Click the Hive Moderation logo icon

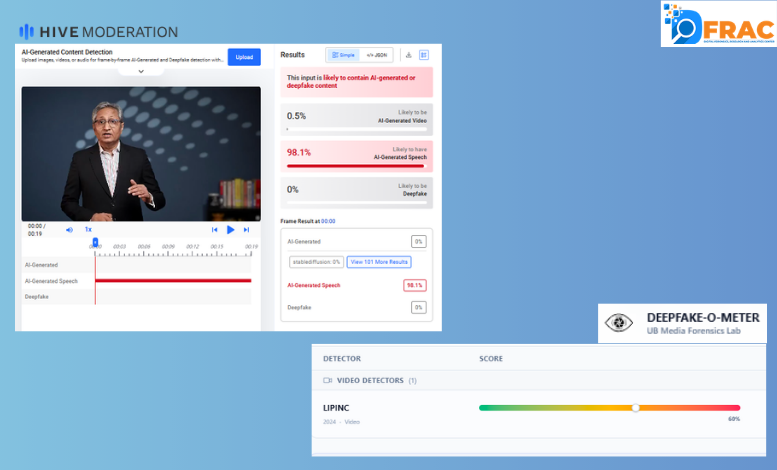click(26, 32)
